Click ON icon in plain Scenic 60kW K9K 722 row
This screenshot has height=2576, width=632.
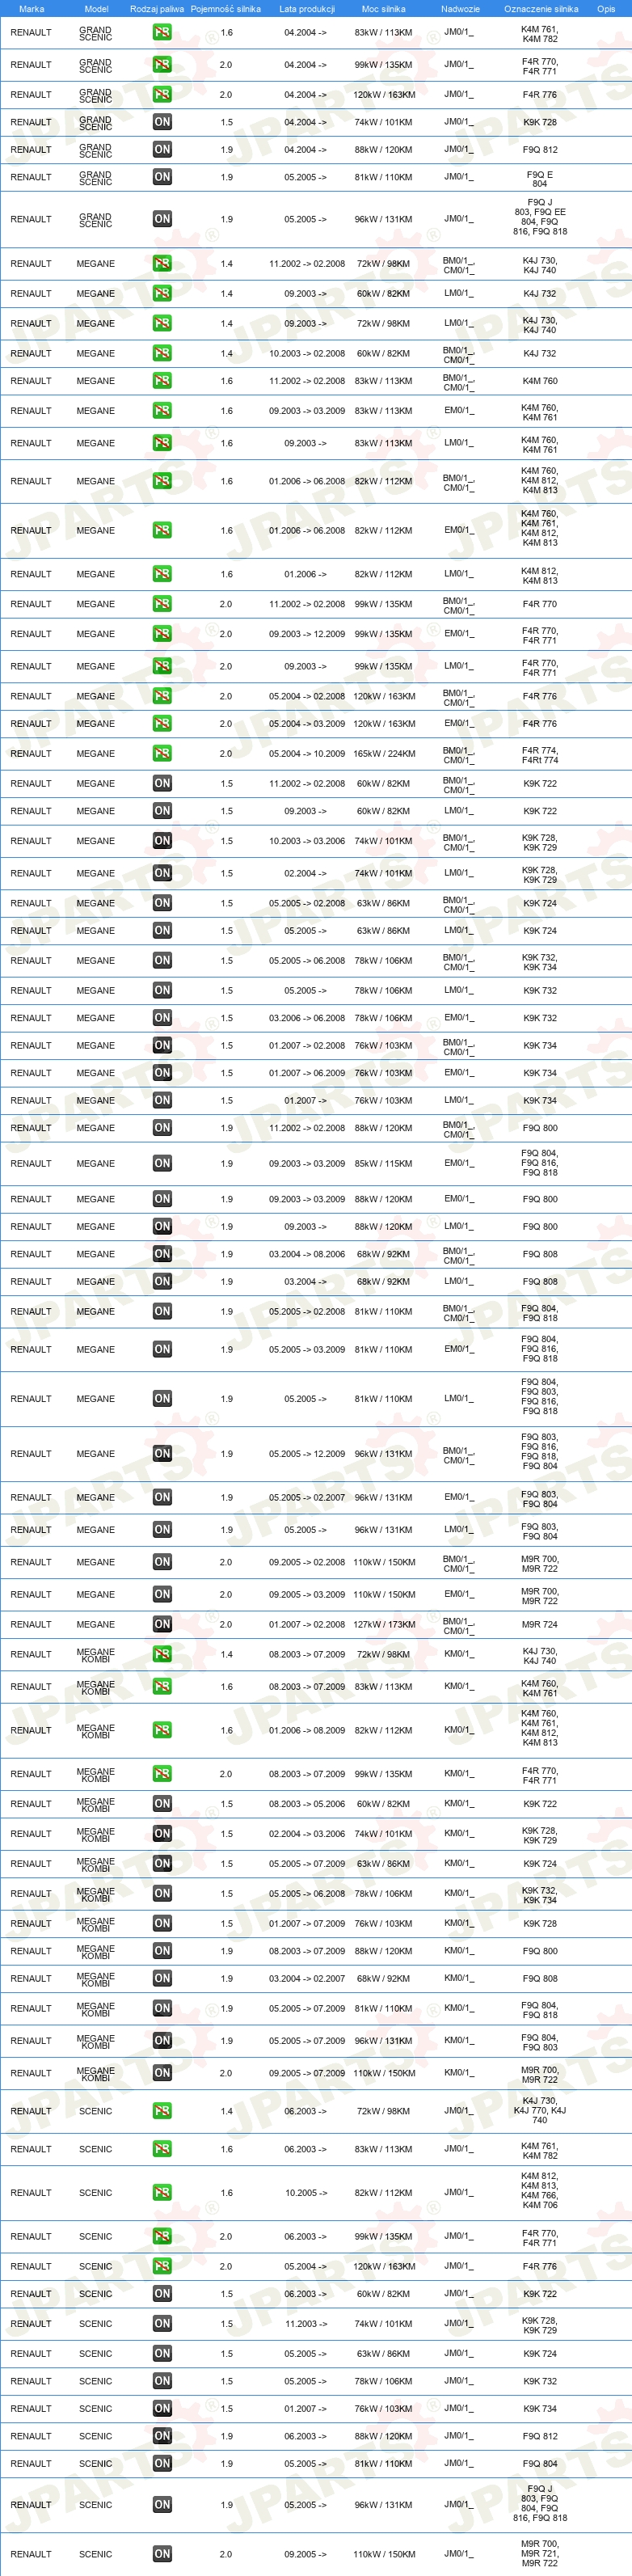162,2294
